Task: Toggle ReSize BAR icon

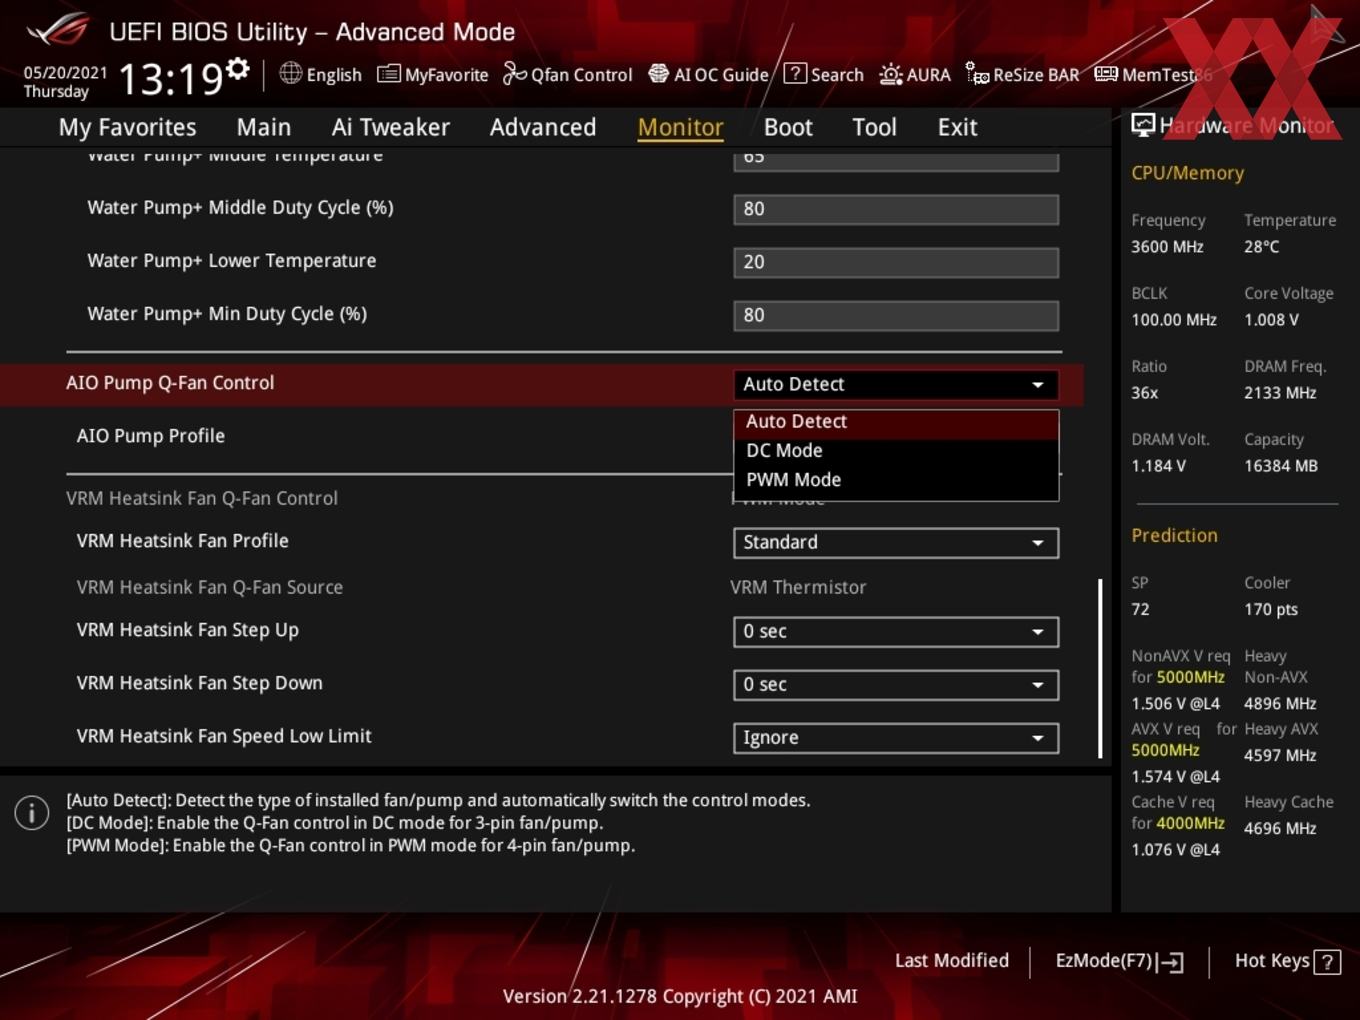Action: click(977, 73)
